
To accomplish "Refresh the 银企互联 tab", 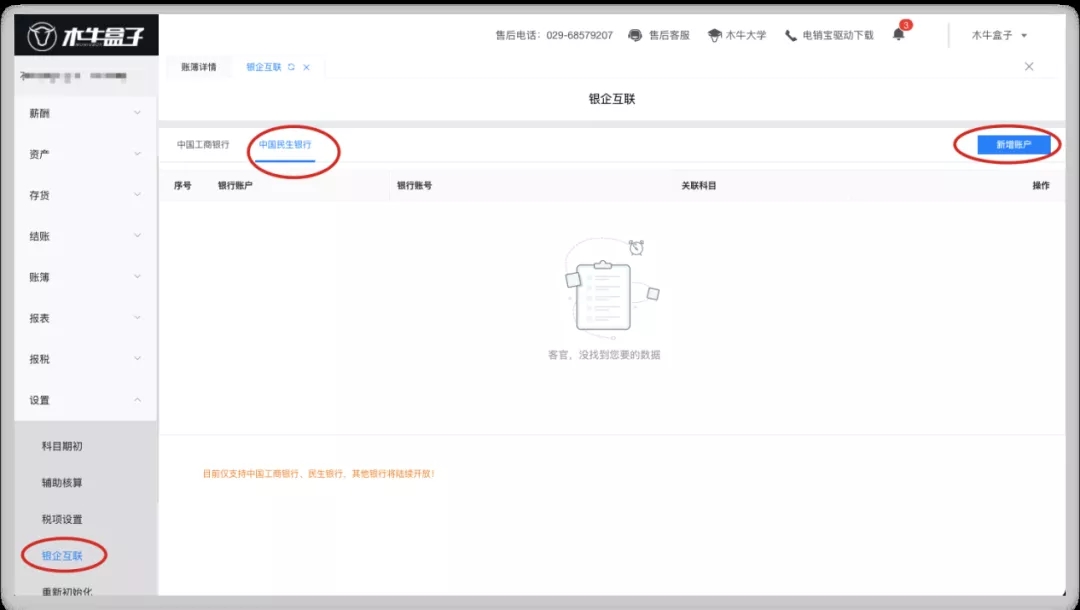I will pyautogui.click(x=291, y=67).
